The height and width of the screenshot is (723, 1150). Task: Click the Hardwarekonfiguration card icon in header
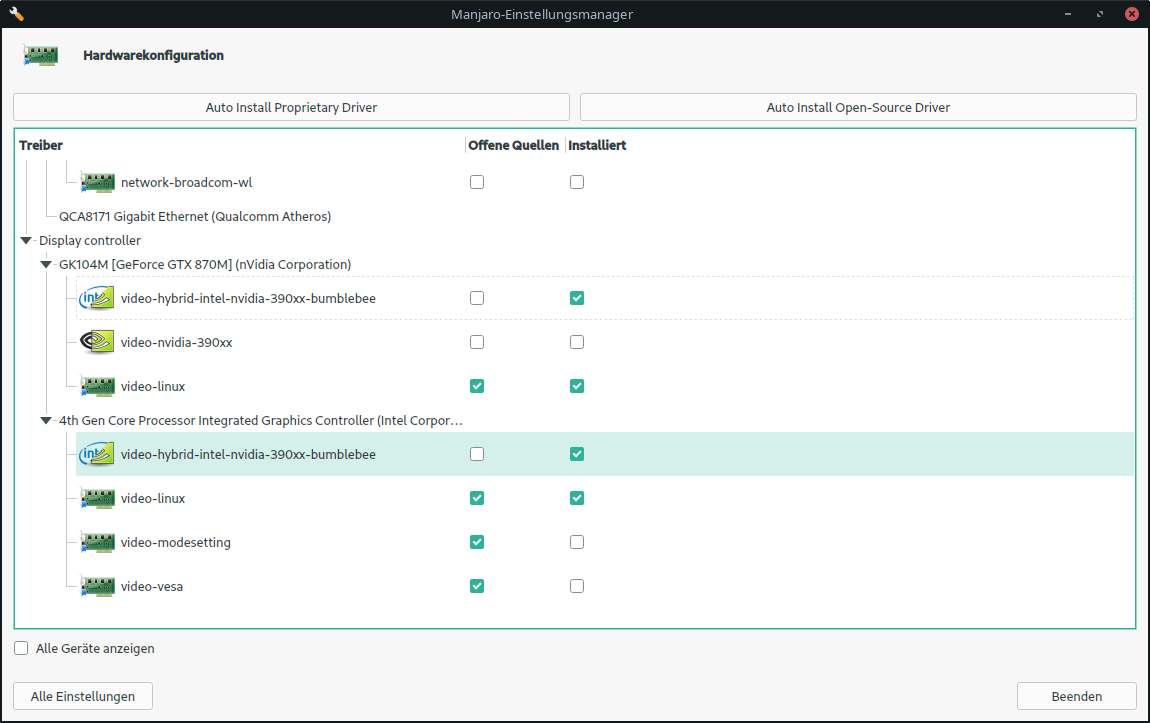(x=41, y=56)
